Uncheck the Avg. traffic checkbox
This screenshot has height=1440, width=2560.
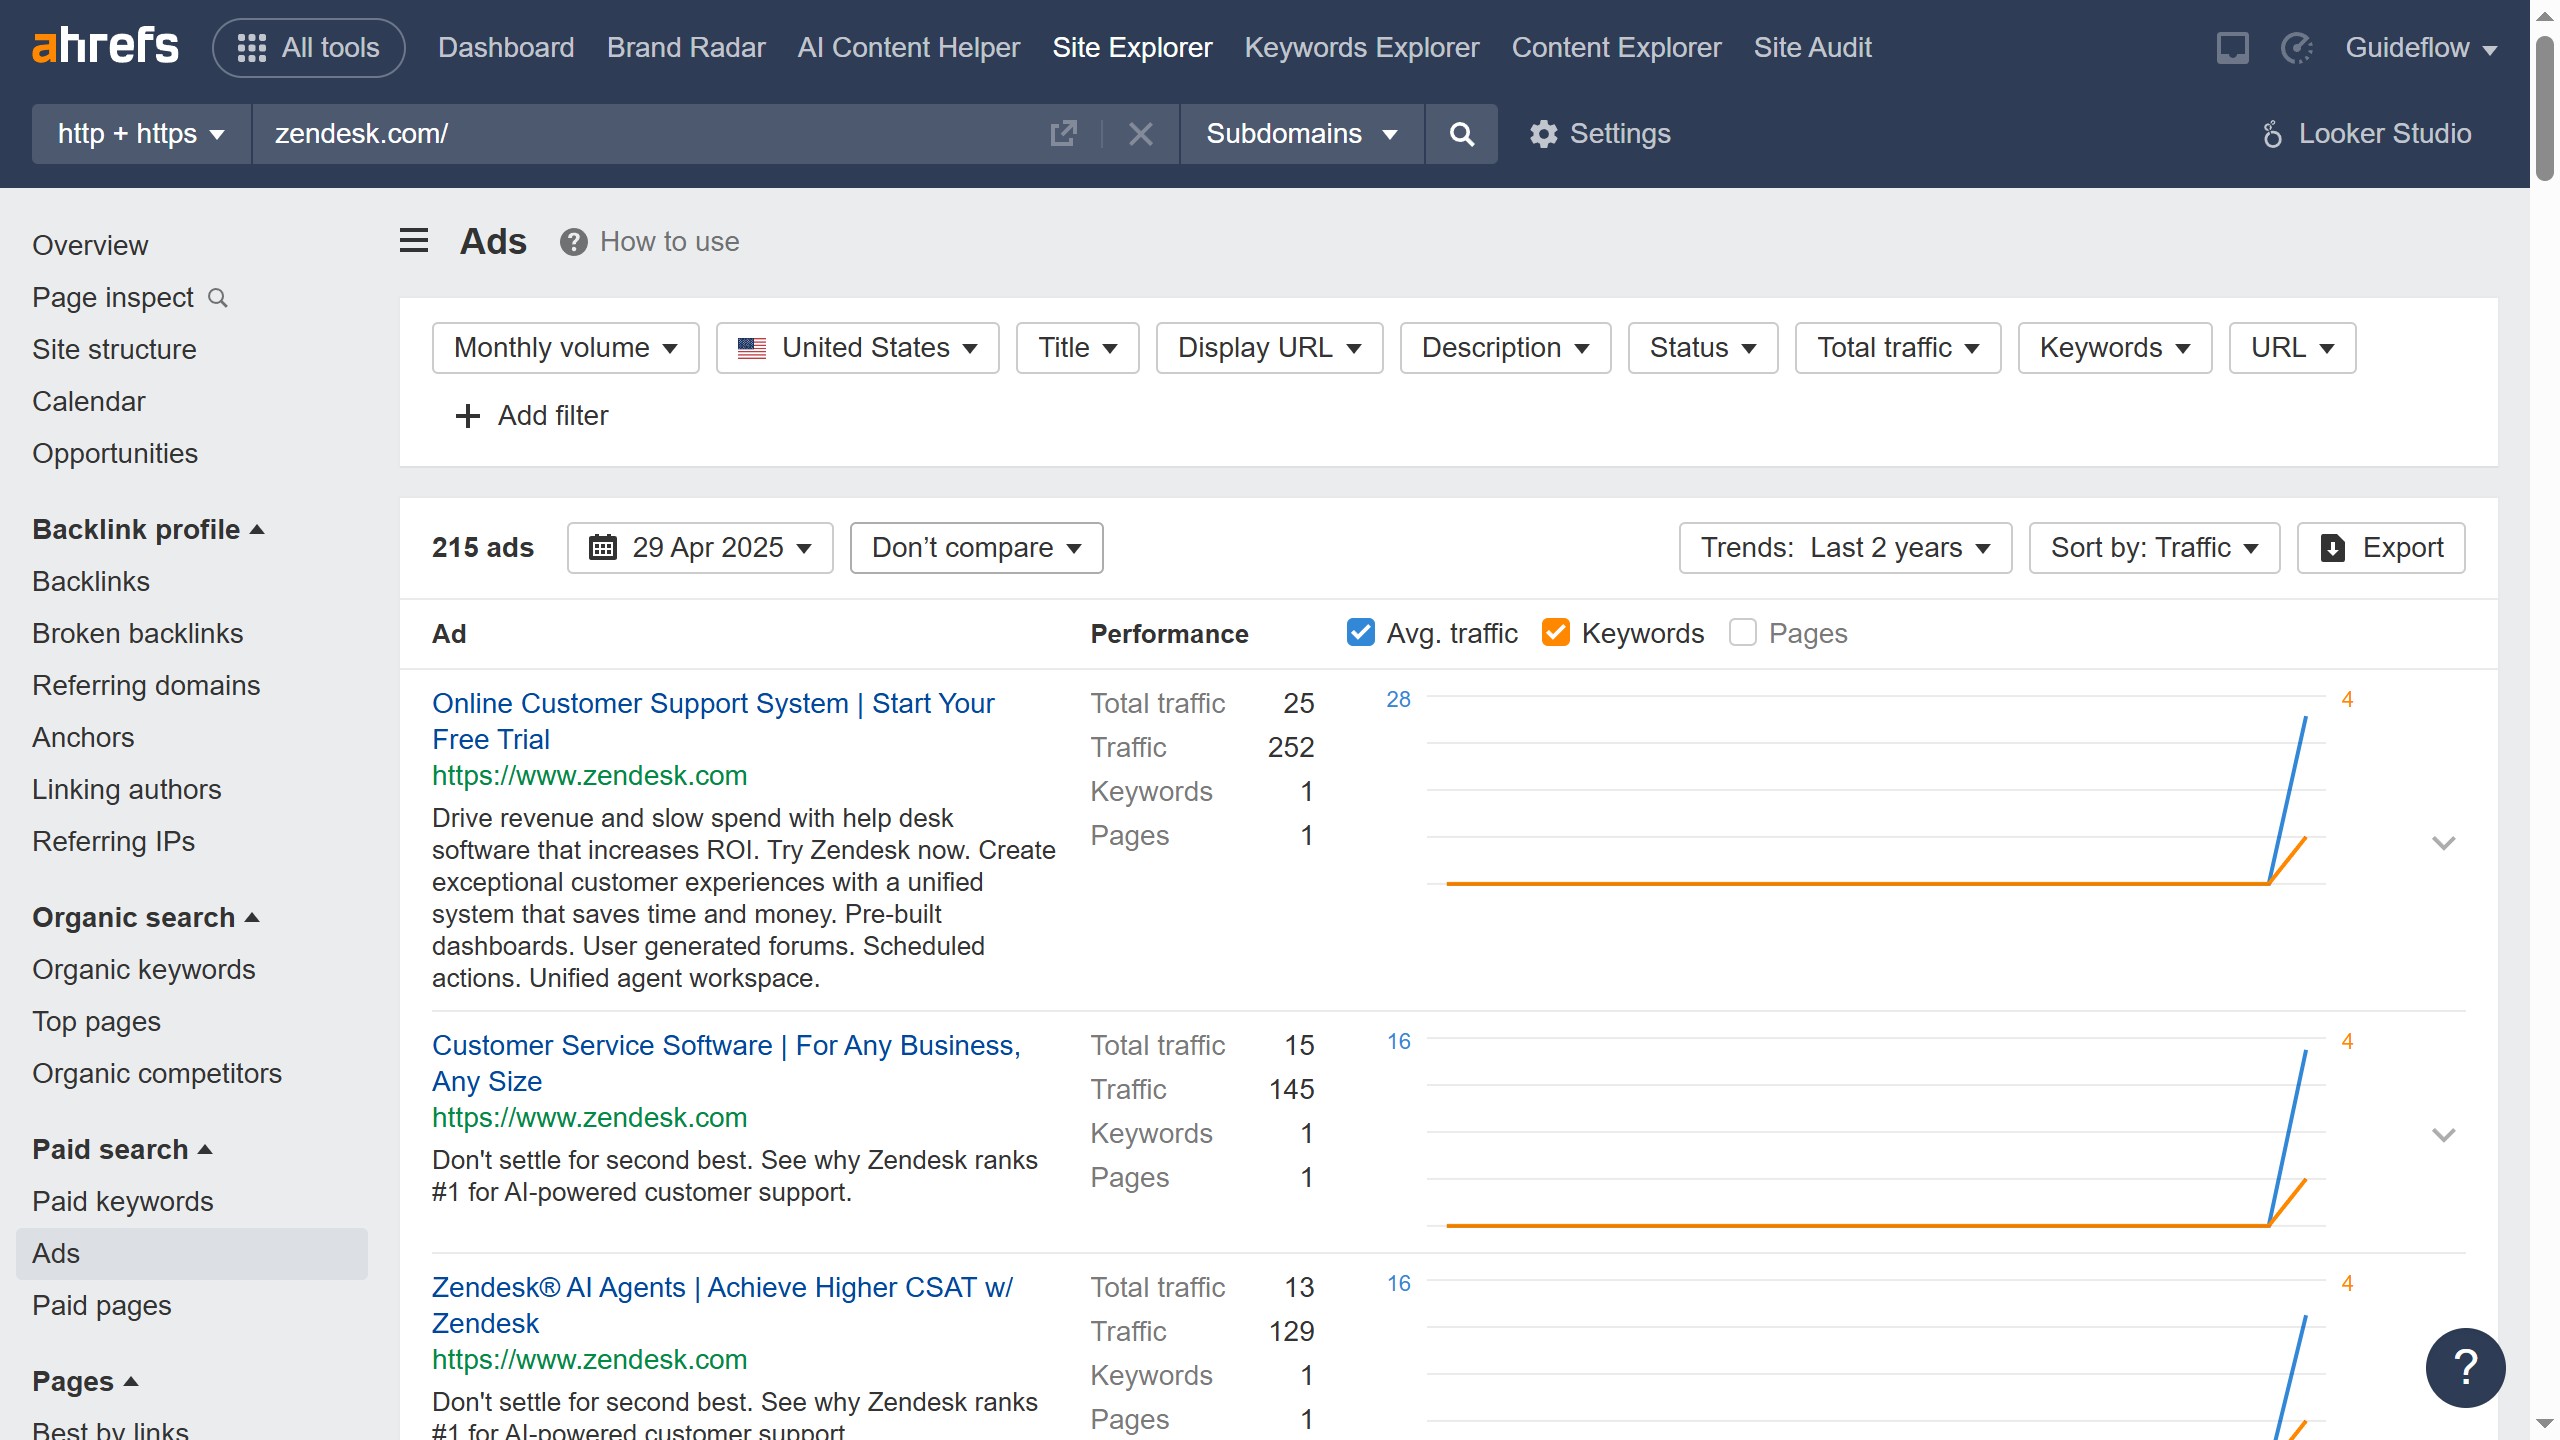1360,633
